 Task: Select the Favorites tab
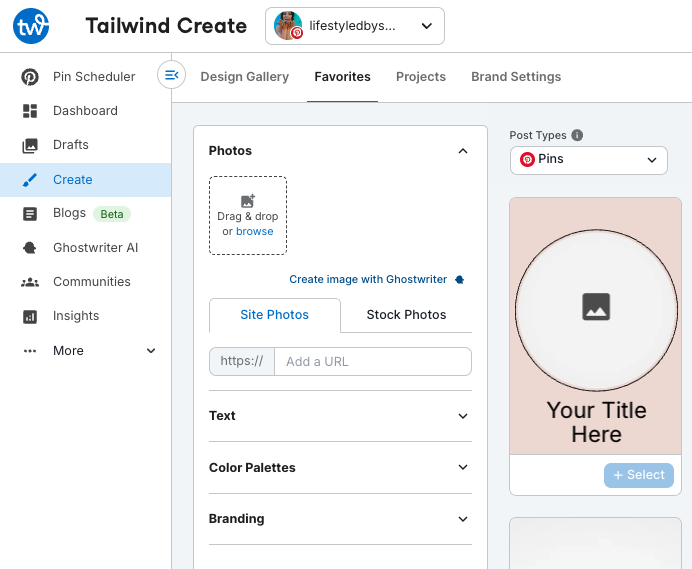[342, 77]
